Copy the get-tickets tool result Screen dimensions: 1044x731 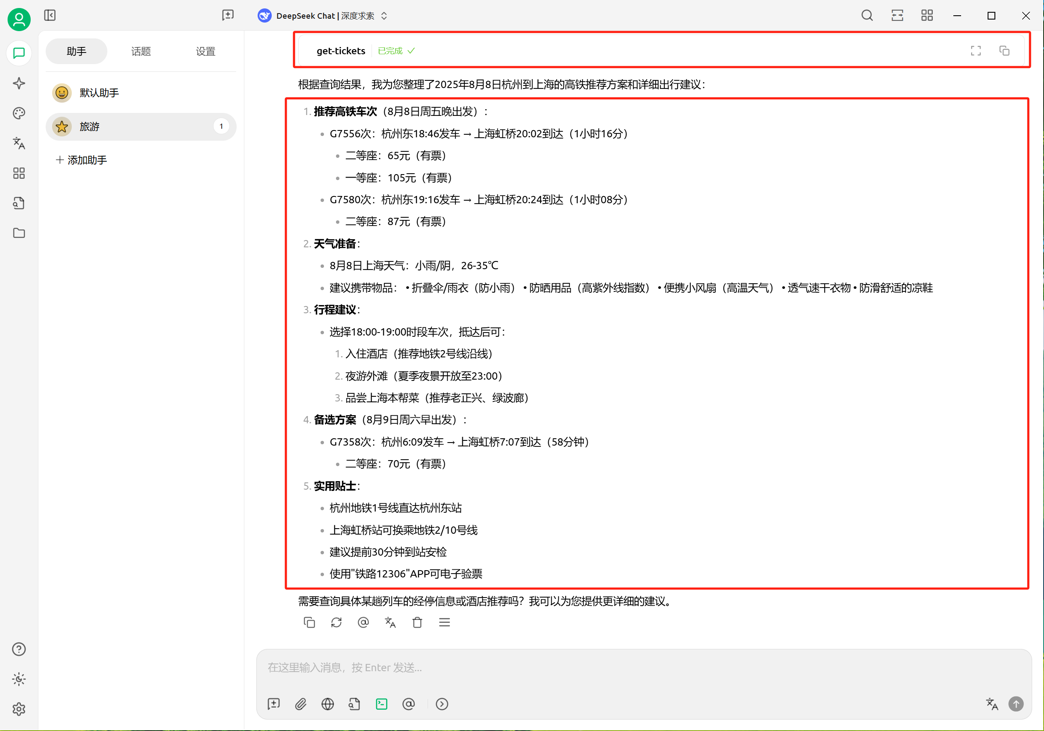(1004, 51)
